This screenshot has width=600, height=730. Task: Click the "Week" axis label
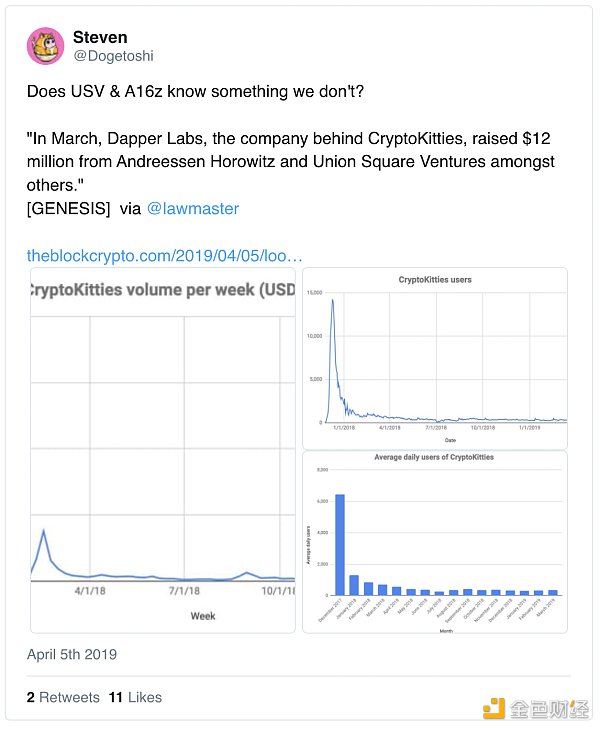[203, 616]
